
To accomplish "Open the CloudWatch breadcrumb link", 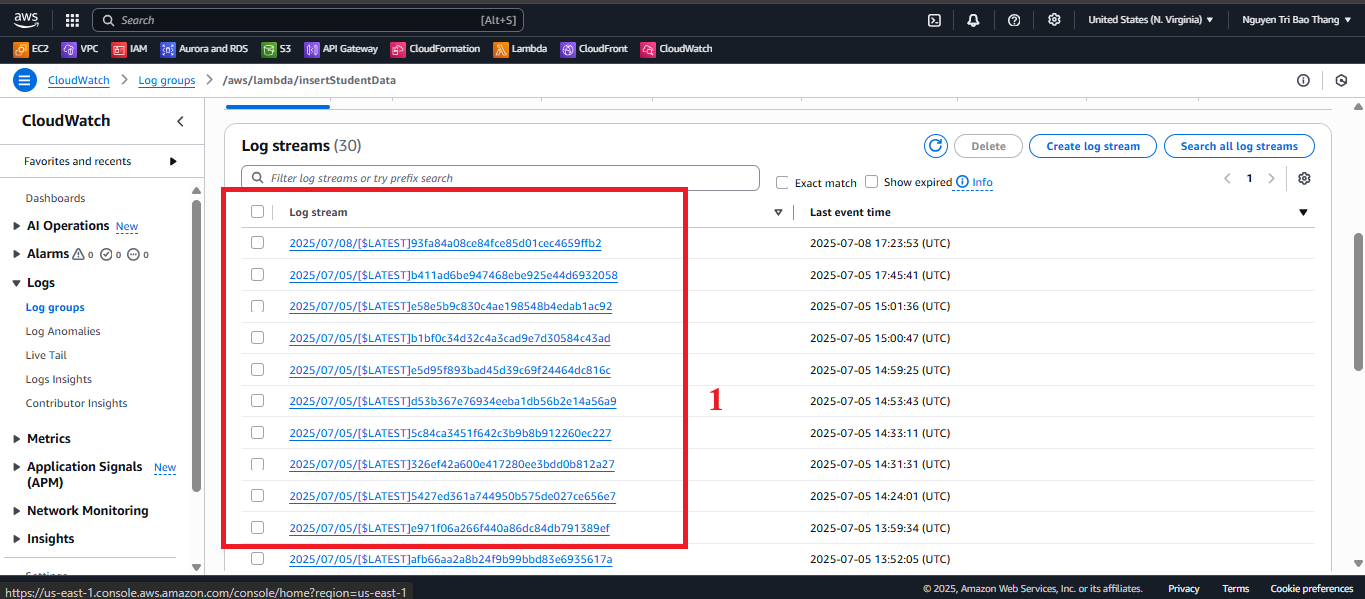I will [79, 80].
